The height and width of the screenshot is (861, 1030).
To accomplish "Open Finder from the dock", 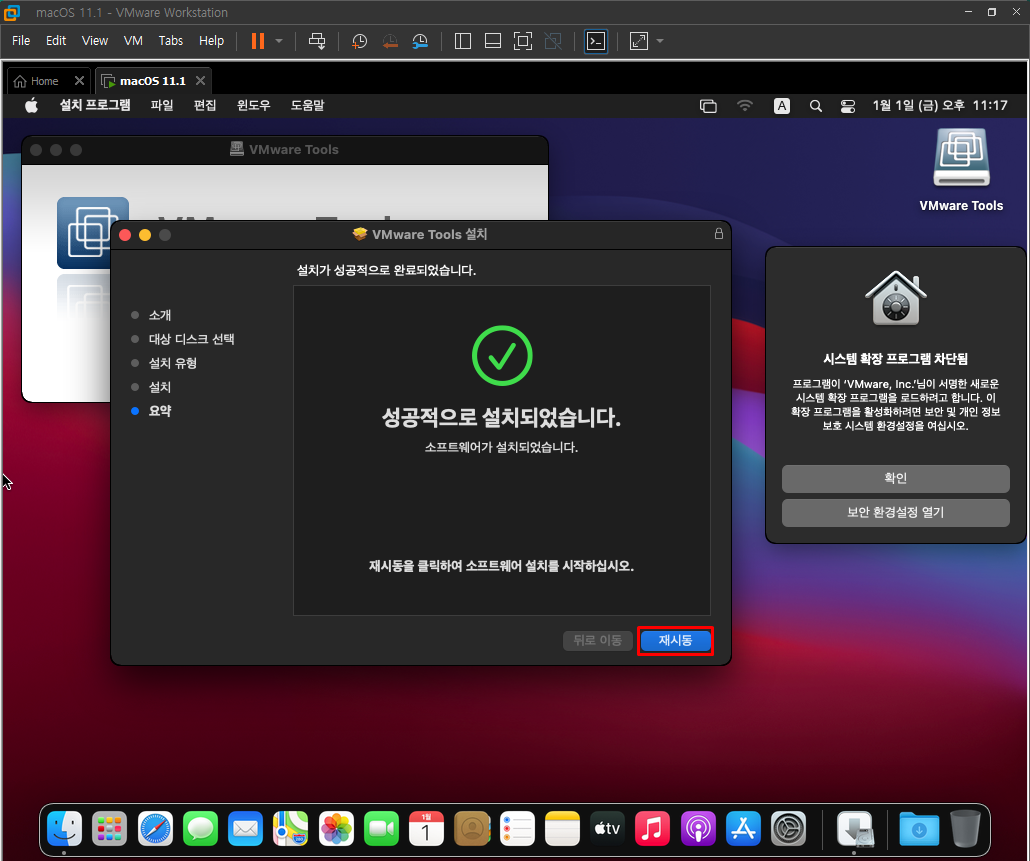I will click(x=64, y=829).
